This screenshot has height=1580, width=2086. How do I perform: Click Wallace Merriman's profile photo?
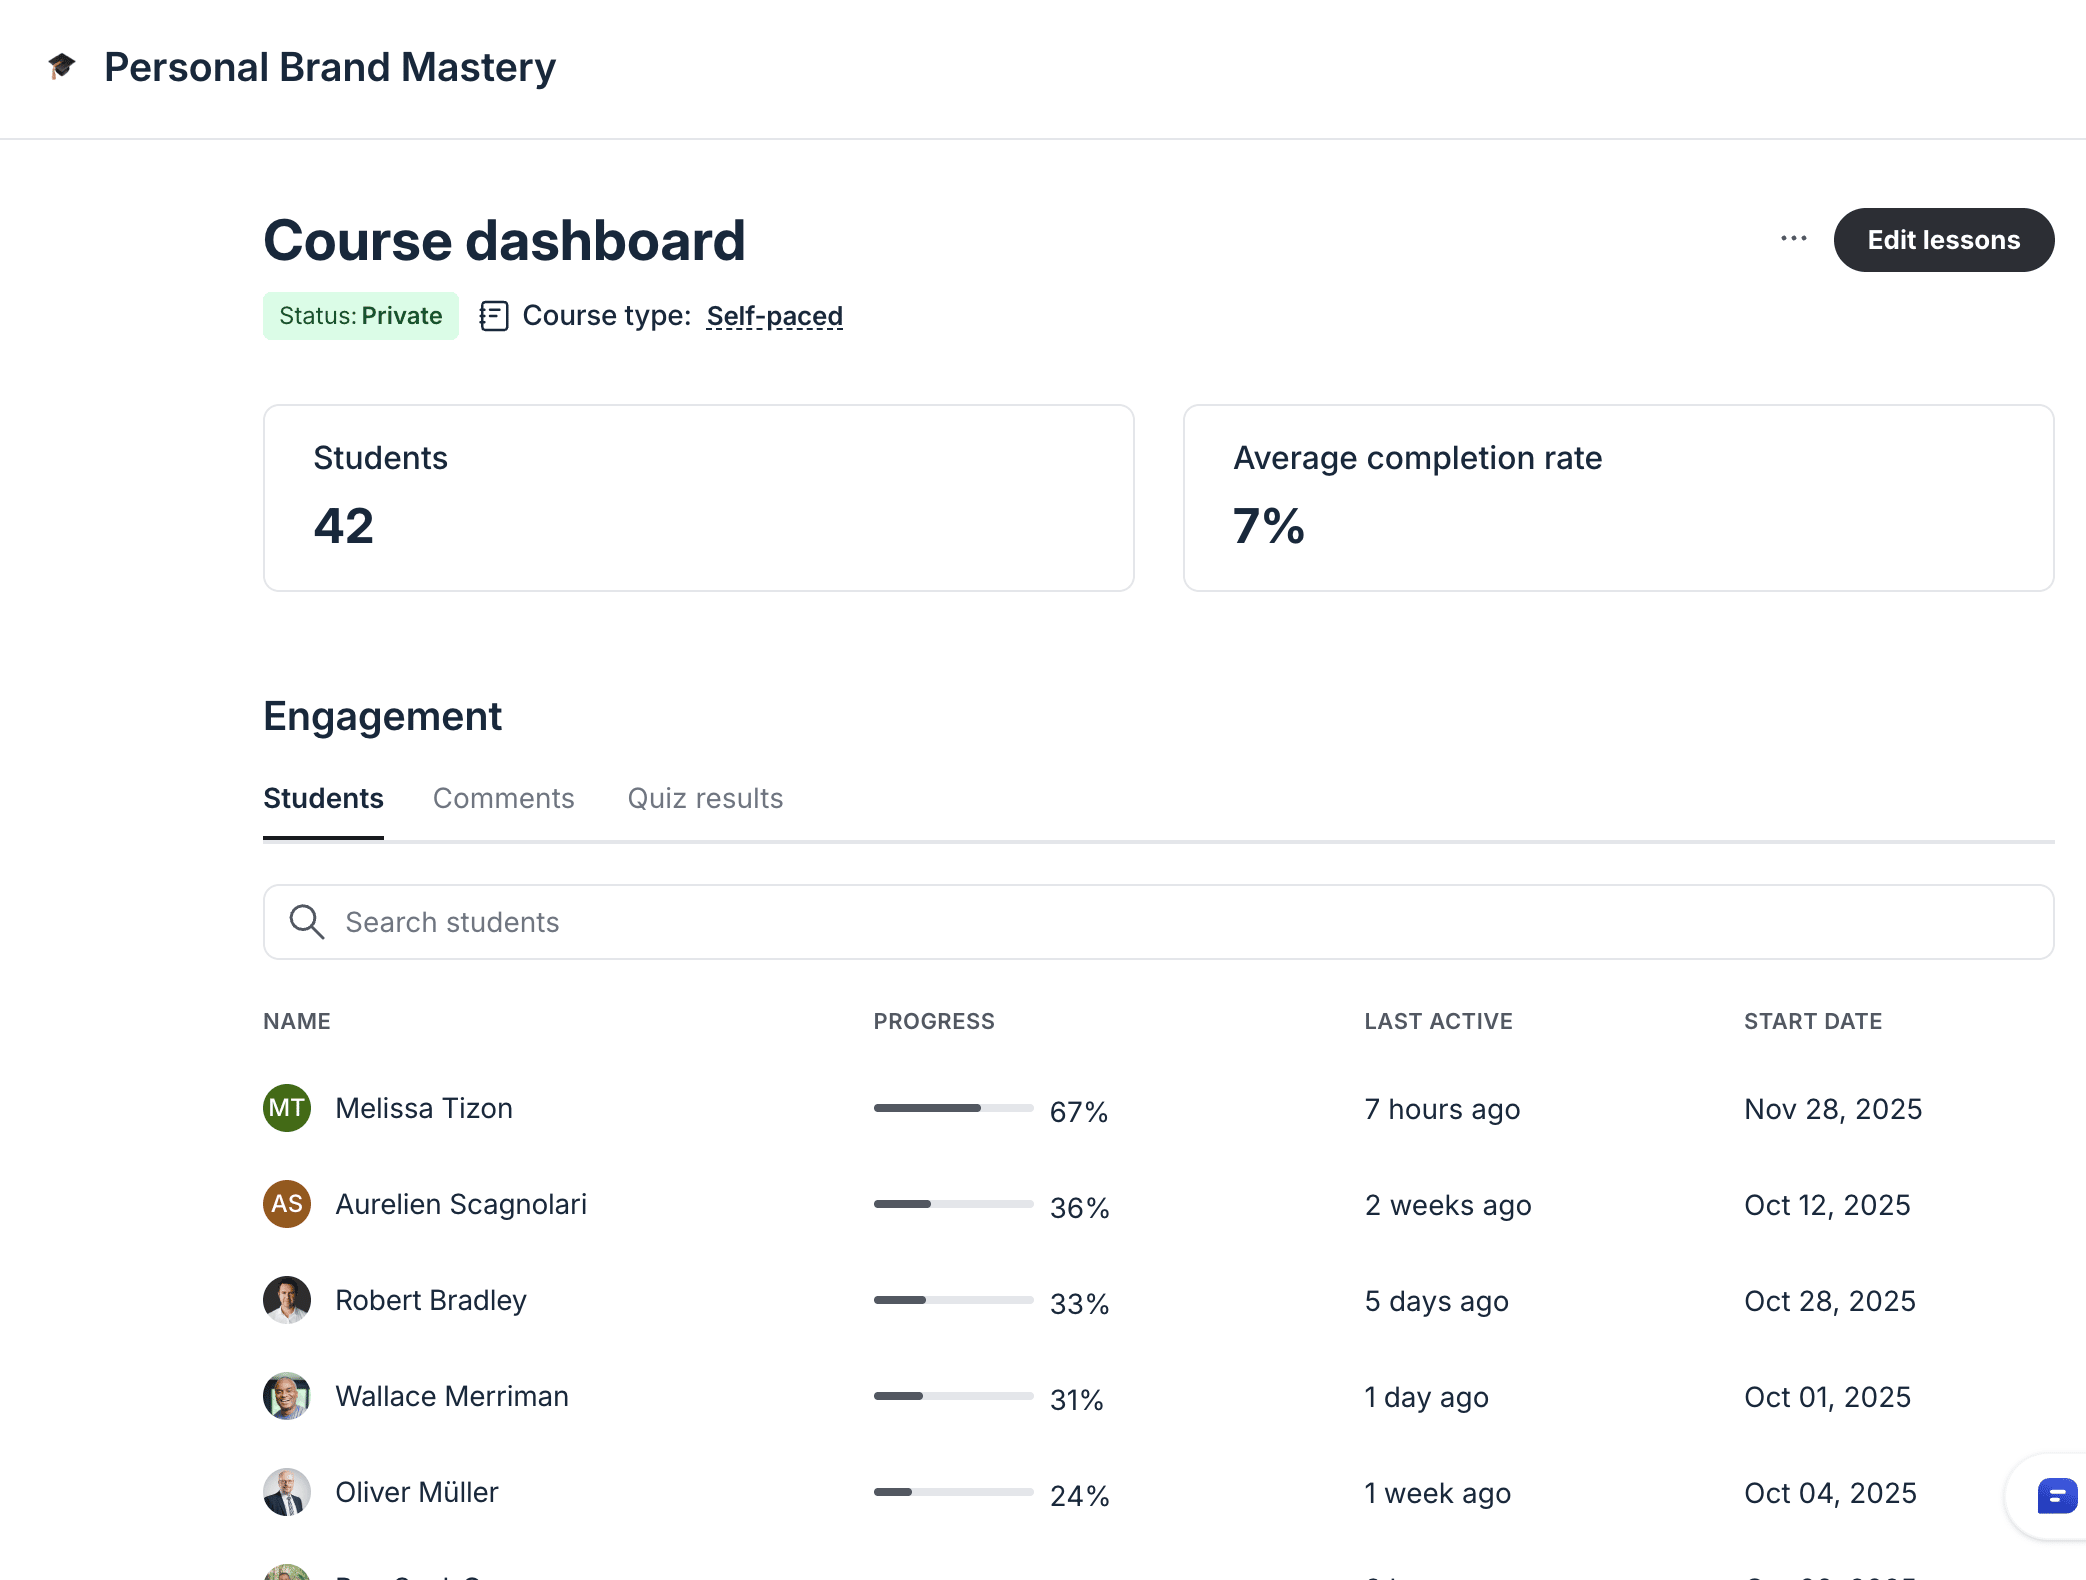[x=287, y=1396]
